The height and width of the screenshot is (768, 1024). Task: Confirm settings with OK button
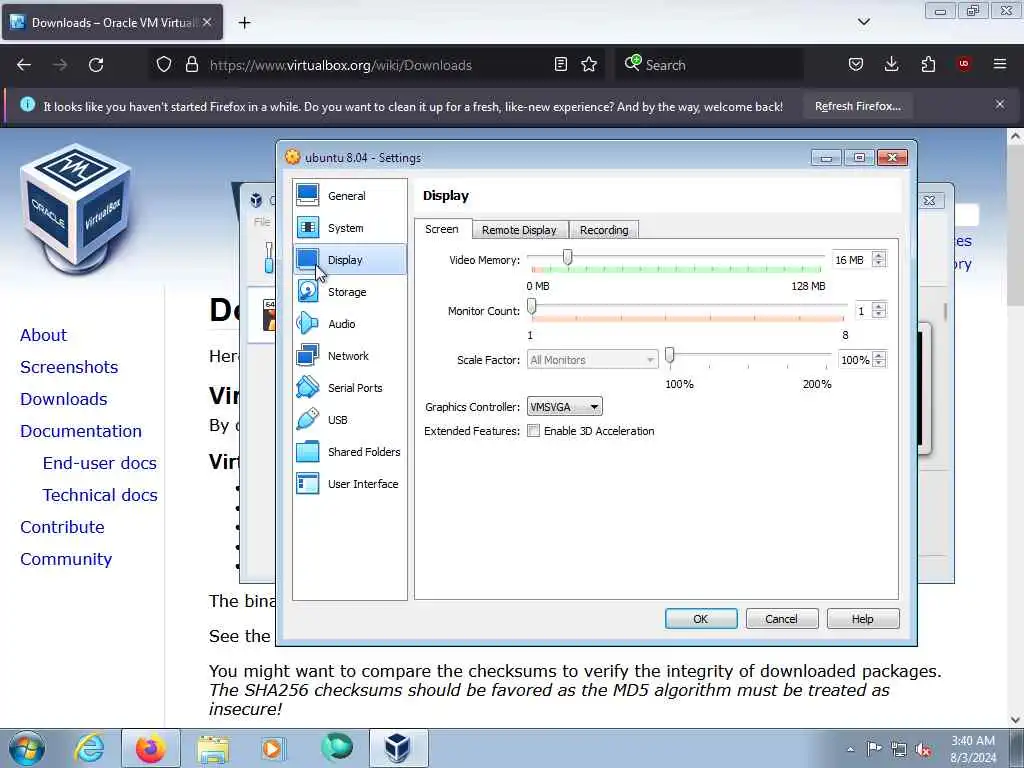coord(701,618)
